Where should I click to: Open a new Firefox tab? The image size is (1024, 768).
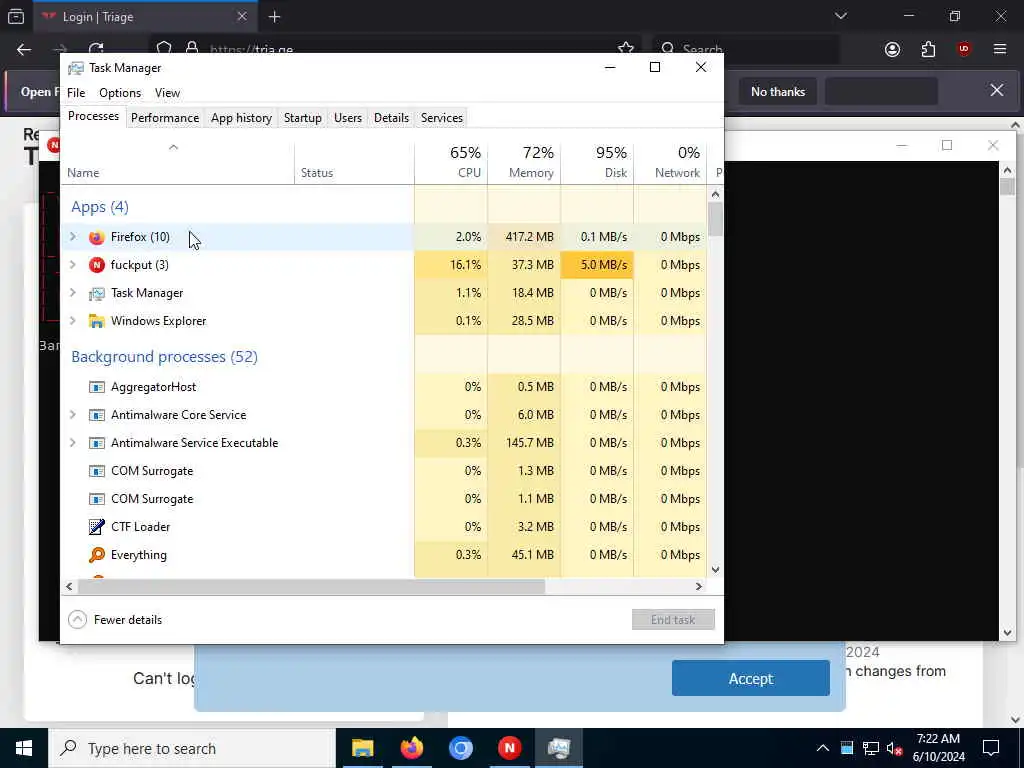point(274,17)
